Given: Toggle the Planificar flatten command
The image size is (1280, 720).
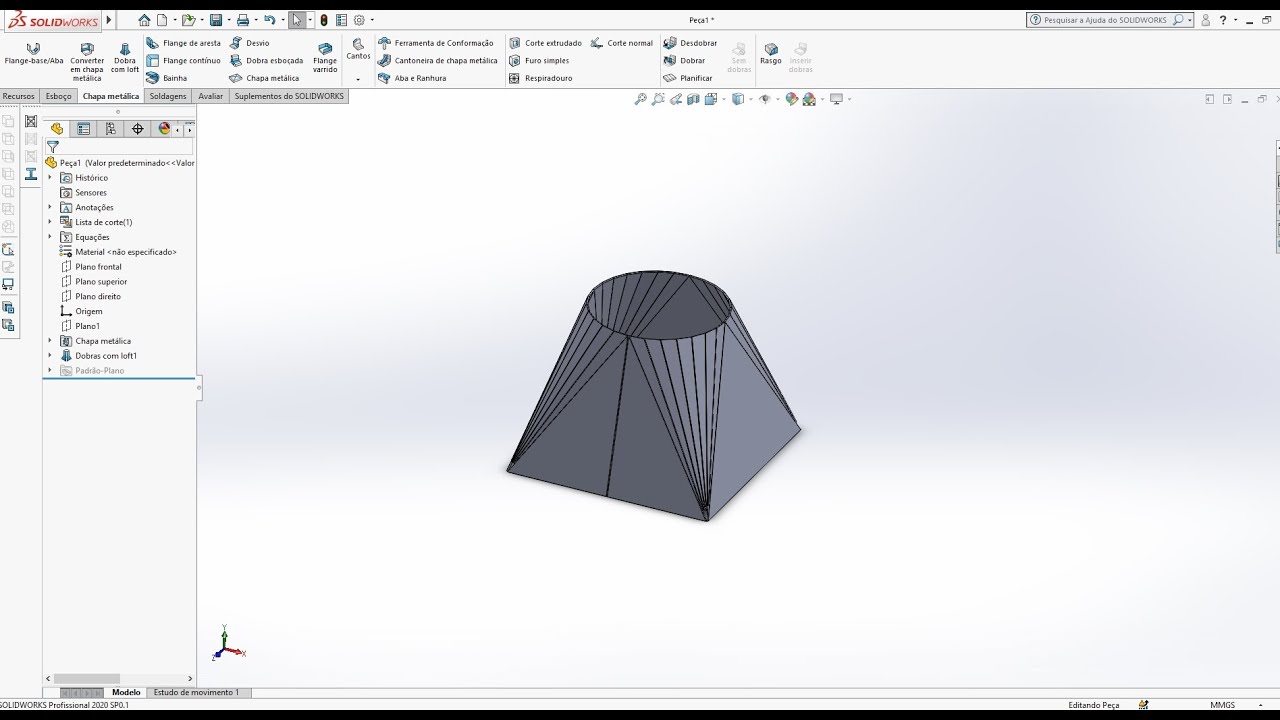Looking at the screenshot, I should point(688,78).
